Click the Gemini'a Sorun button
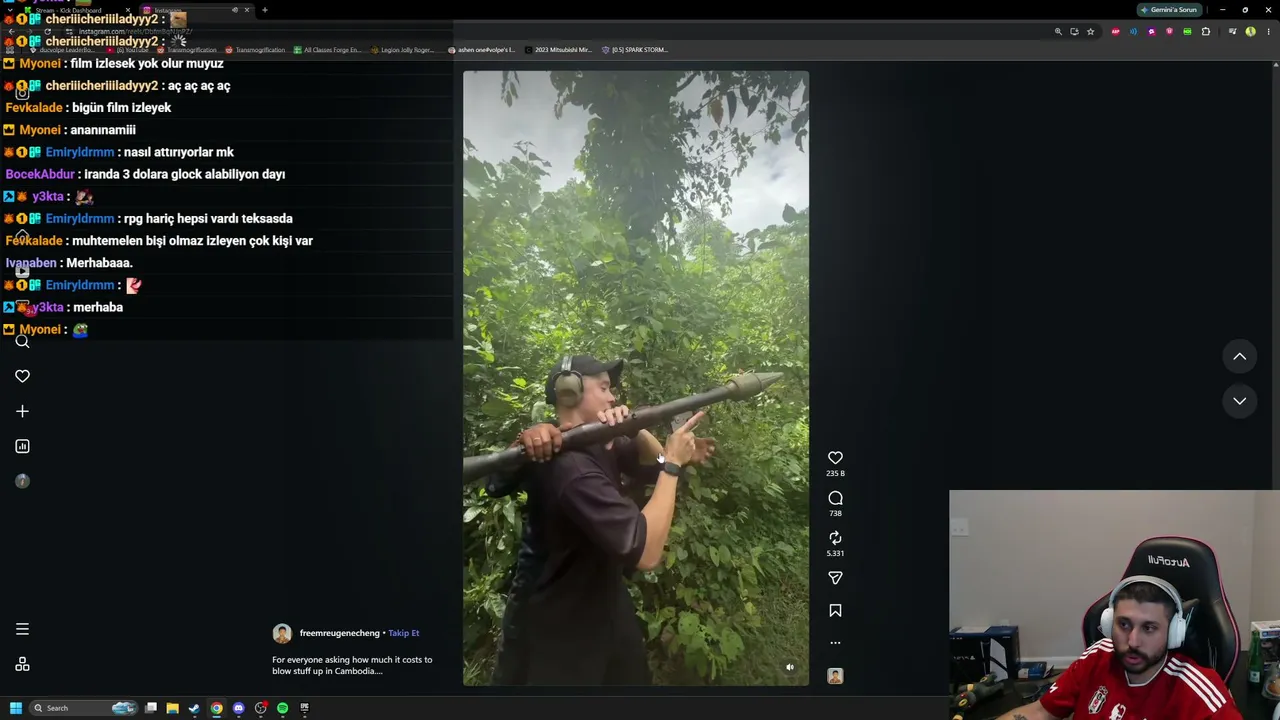The width and height of the screenshot is (1280, 720). [x=1169, y=10]
